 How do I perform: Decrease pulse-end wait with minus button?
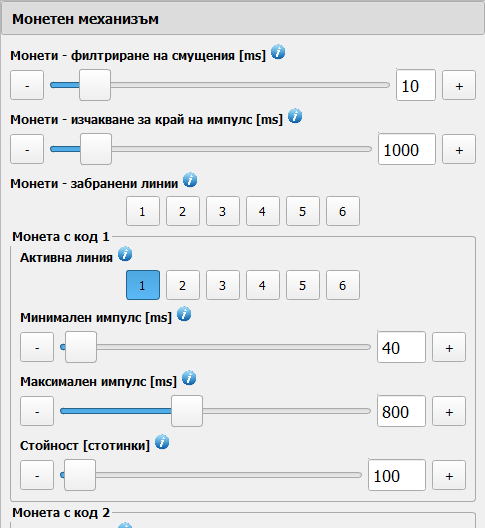[x=27, y=149]
